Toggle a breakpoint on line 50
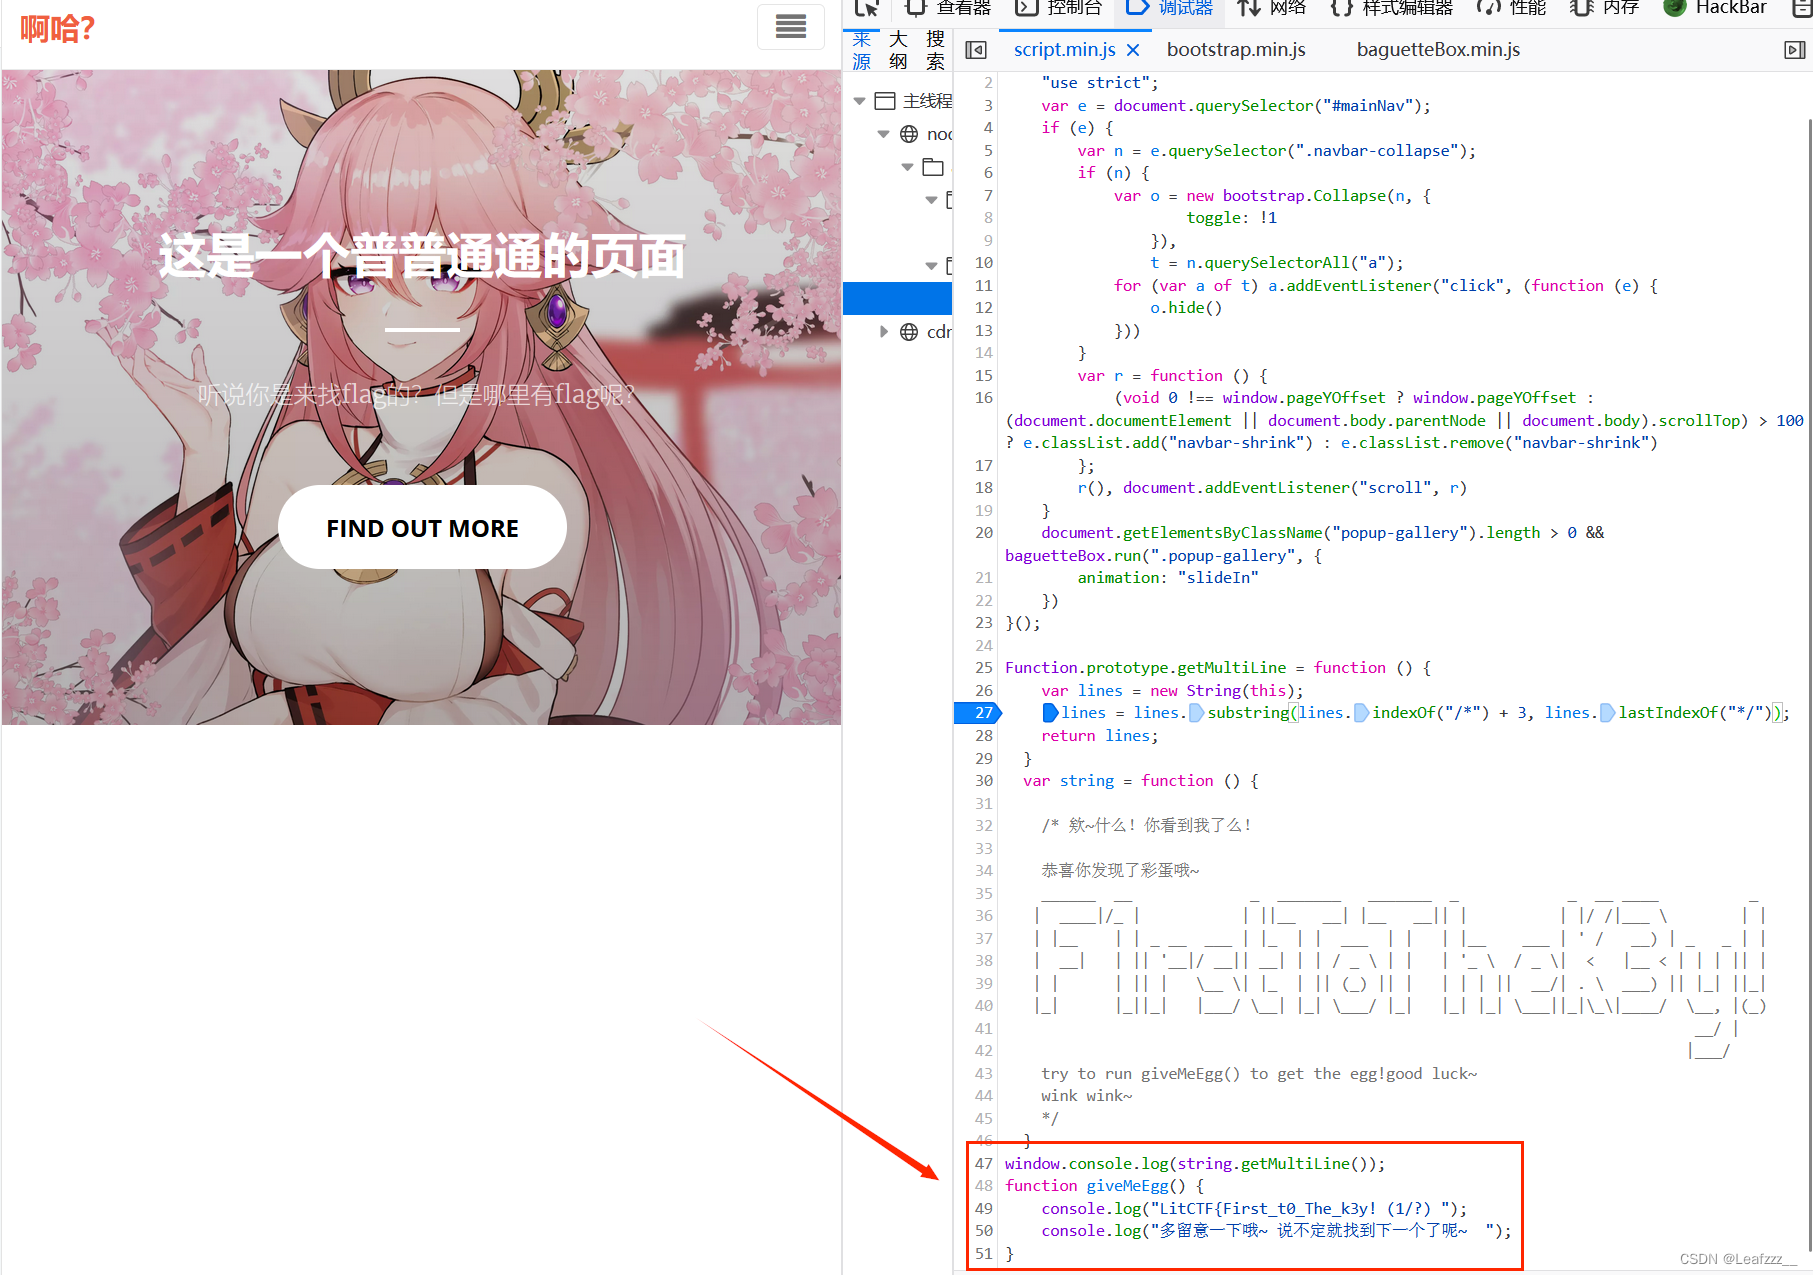The image size is (1813, 1275). click(984, 1231)
